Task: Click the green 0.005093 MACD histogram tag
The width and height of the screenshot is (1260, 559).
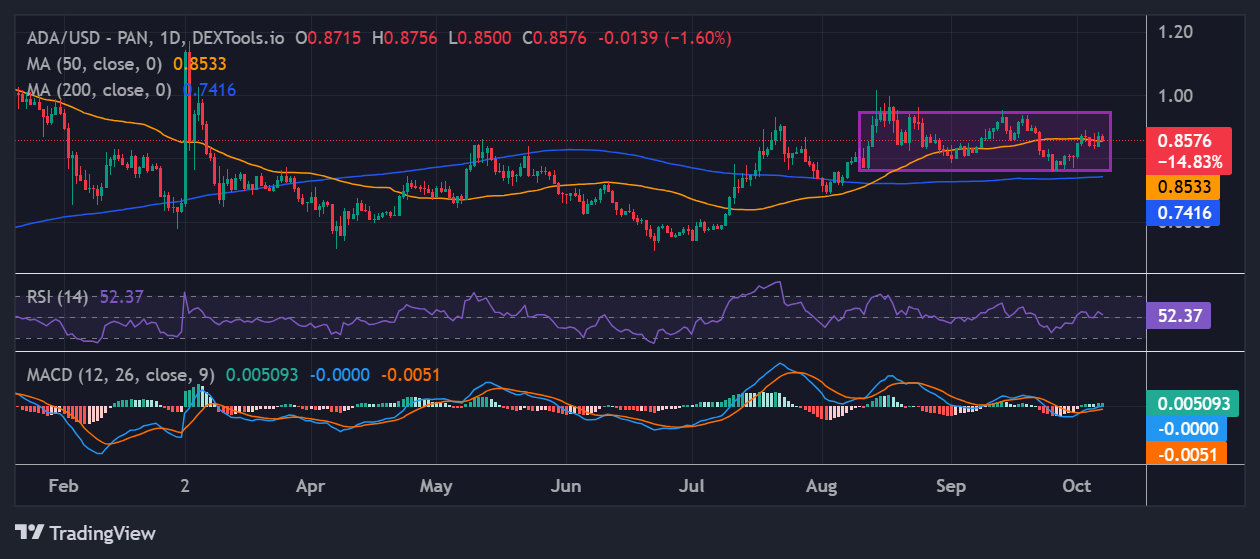Action: 1192,404
